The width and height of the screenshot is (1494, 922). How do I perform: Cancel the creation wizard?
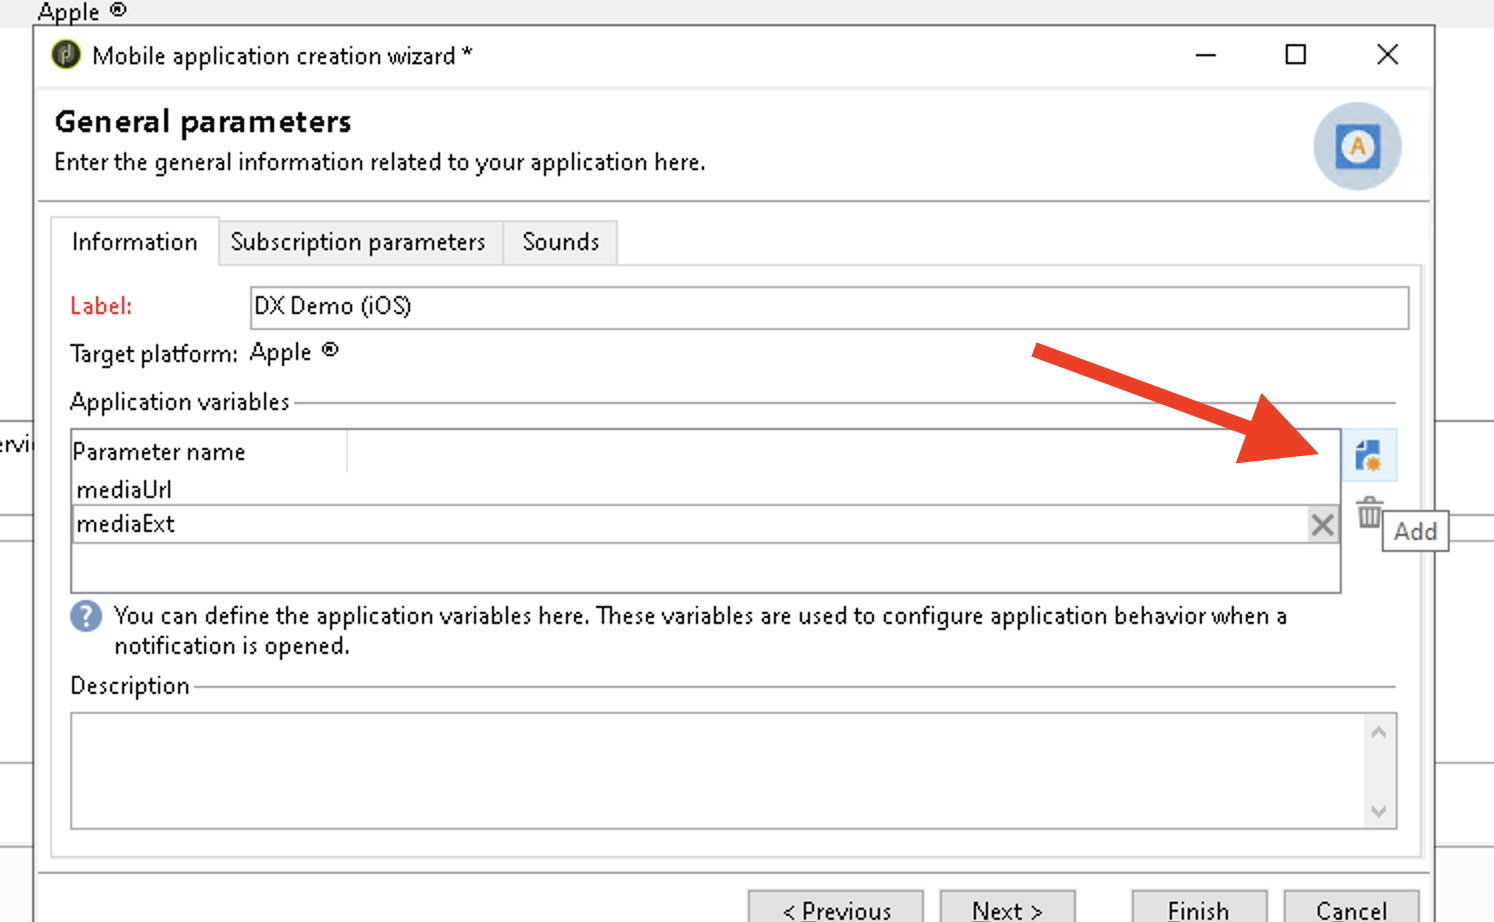pyautogui.click(x=1351, y=909)
